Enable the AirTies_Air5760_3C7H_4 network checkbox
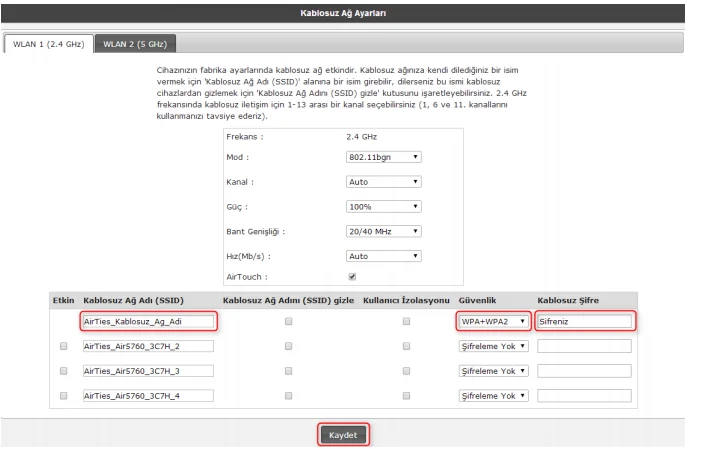This screenshot has height=449, width=711. tap(66, 394)
